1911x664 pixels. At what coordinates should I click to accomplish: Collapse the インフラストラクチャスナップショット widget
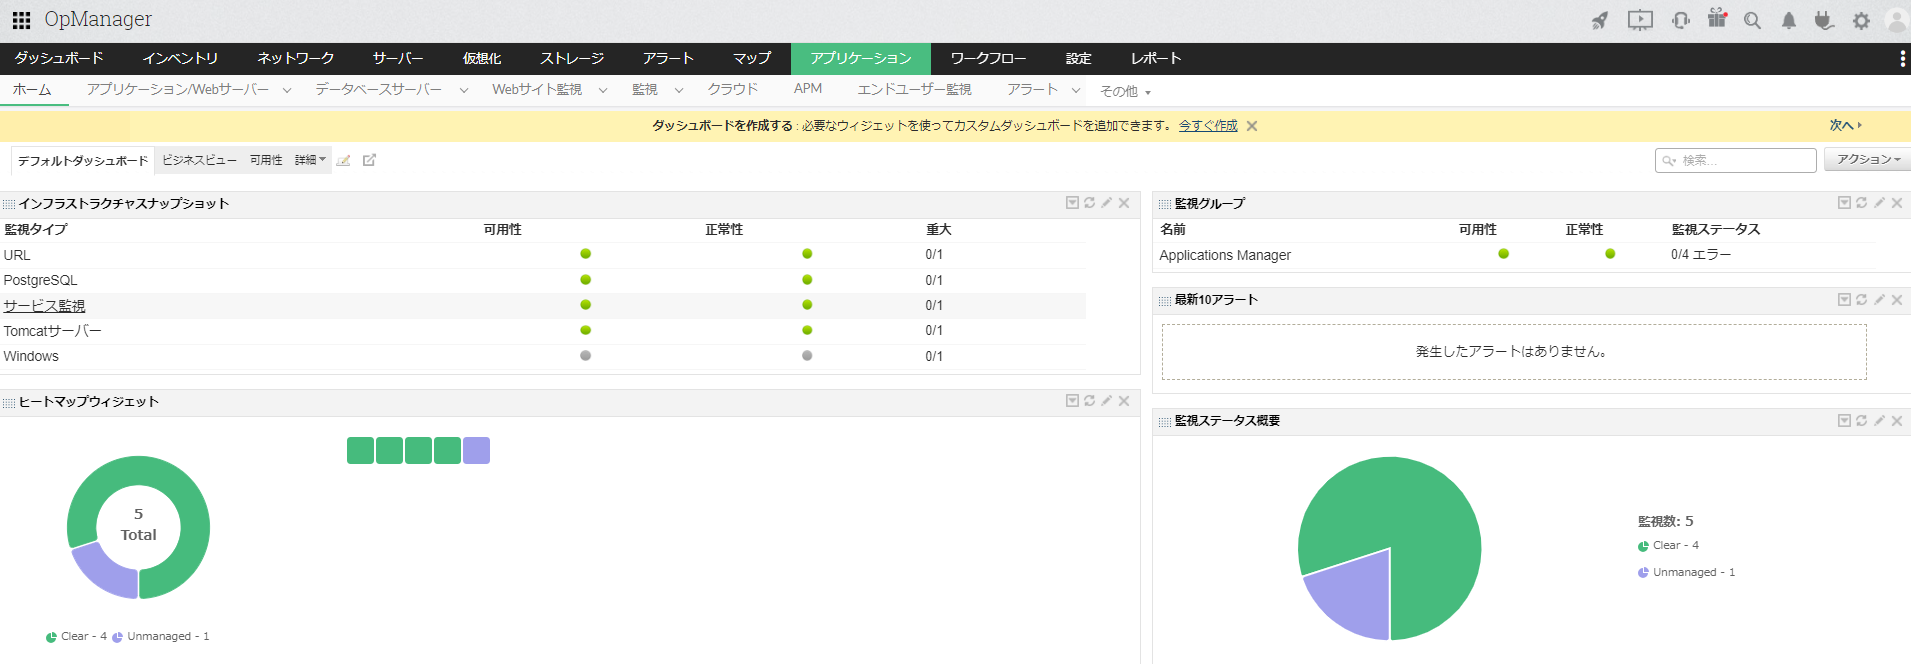click(x=1072, y=203)
